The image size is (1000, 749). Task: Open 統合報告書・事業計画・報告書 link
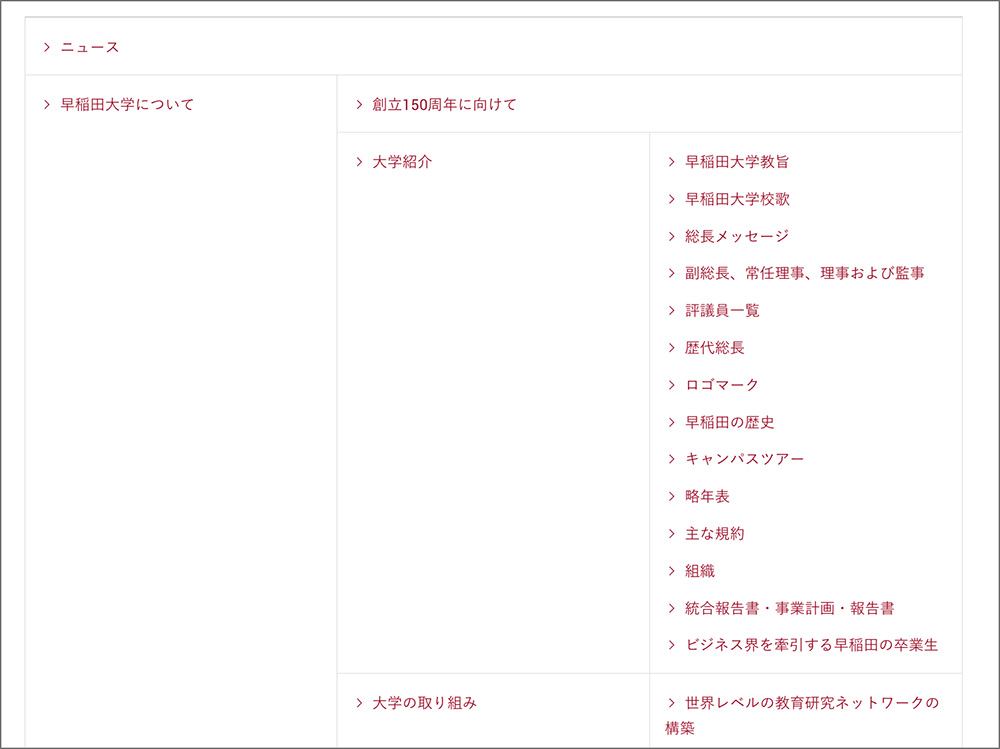coord(790,608)
